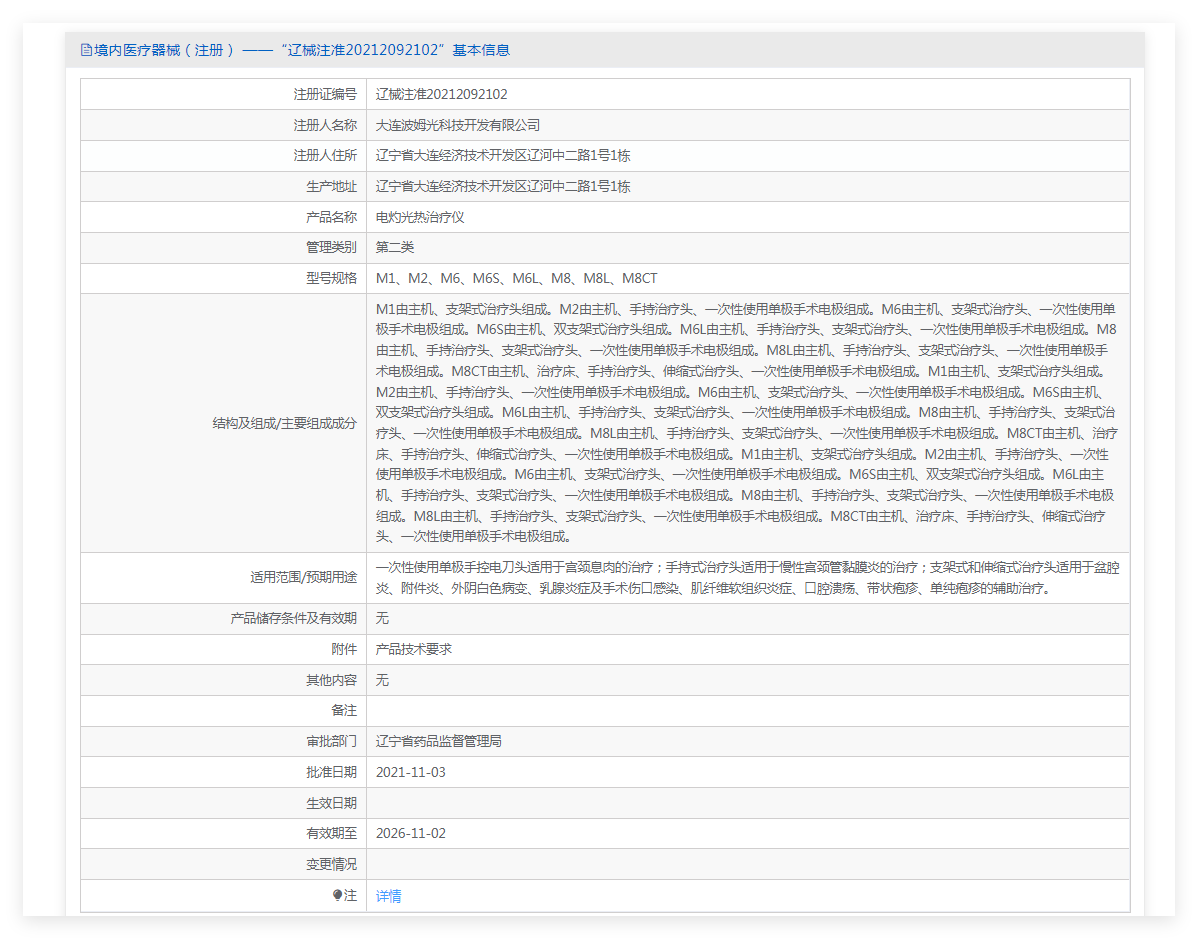Click the 产品名称 label

(x=331, y=217)
